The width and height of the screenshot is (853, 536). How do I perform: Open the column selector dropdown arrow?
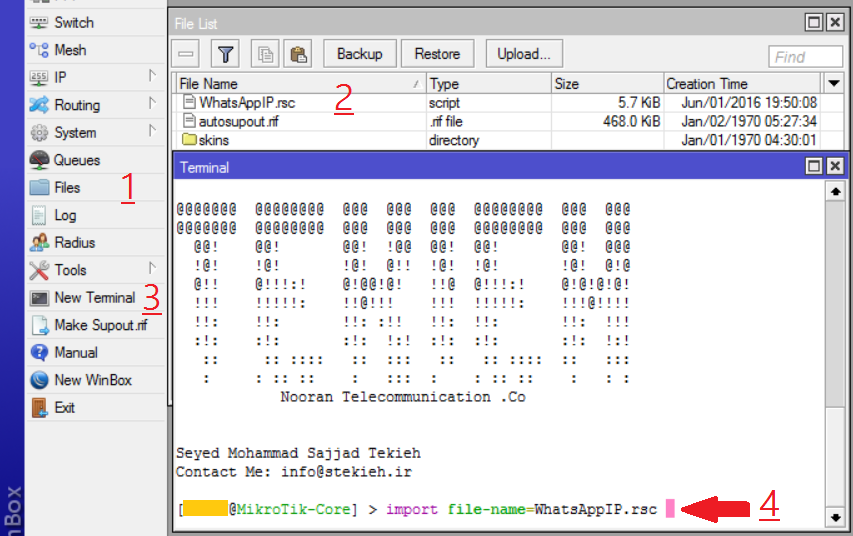pos(834,84)
